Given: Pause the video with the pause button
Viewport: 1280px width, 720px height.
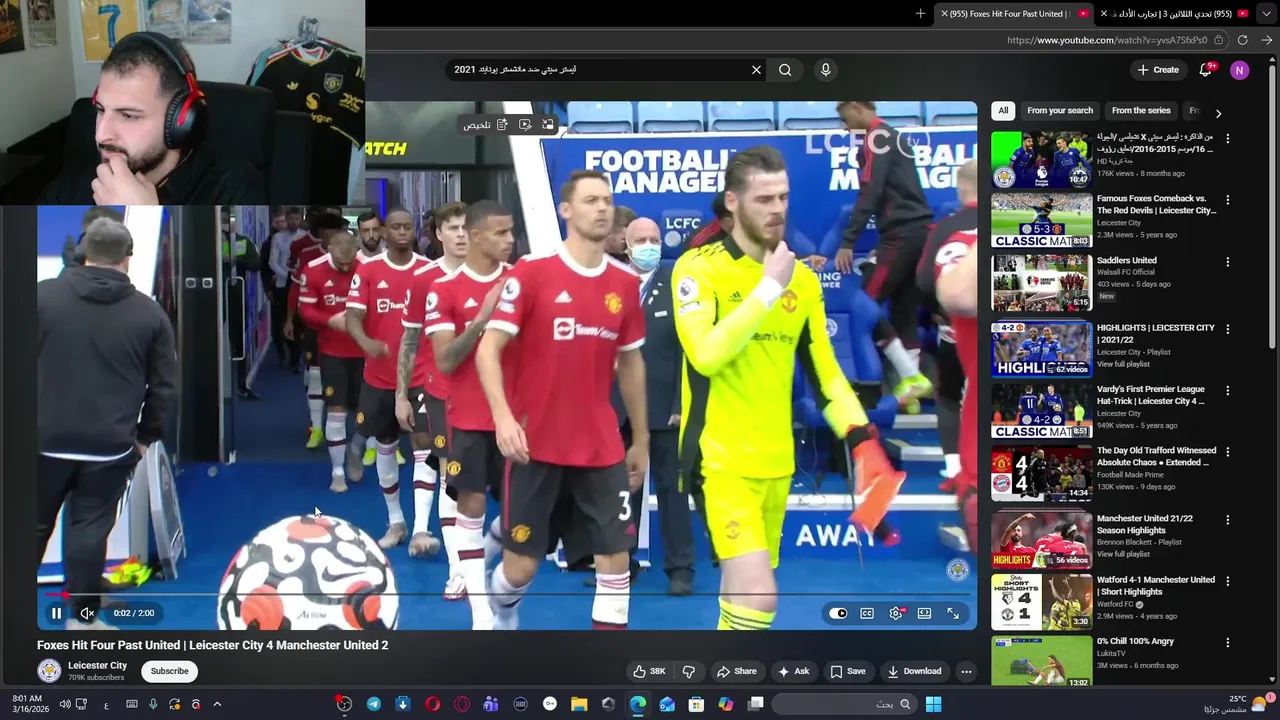Looking at the screenshot, I should [57, 613].
